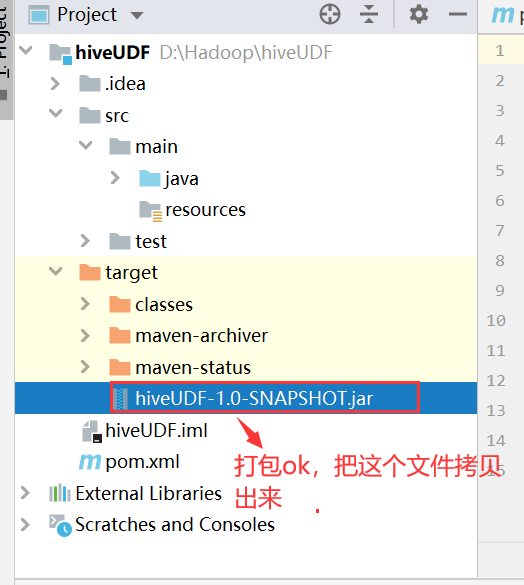
Task: Click the classes folder icon
Action: click(x=119, y=304)
